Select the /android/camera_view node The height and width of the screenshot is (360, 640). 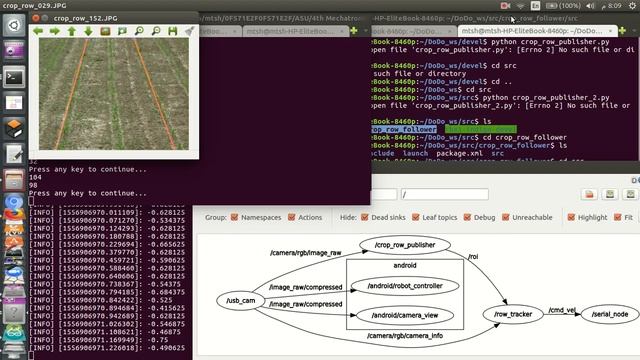(x=405, y=315)
